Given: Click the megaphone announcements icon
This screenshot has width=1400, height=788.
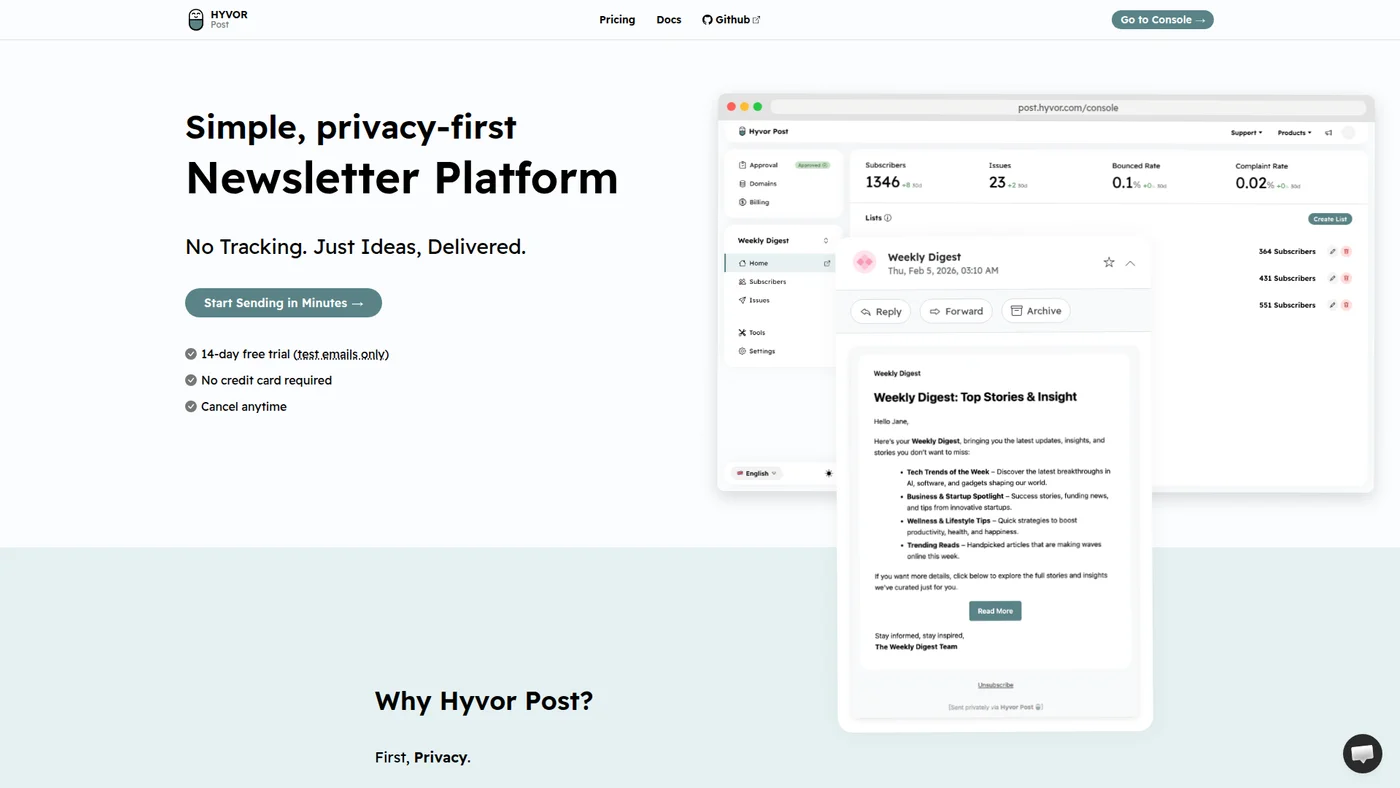Looking at the screenshot, I should tap(1329, 132).
